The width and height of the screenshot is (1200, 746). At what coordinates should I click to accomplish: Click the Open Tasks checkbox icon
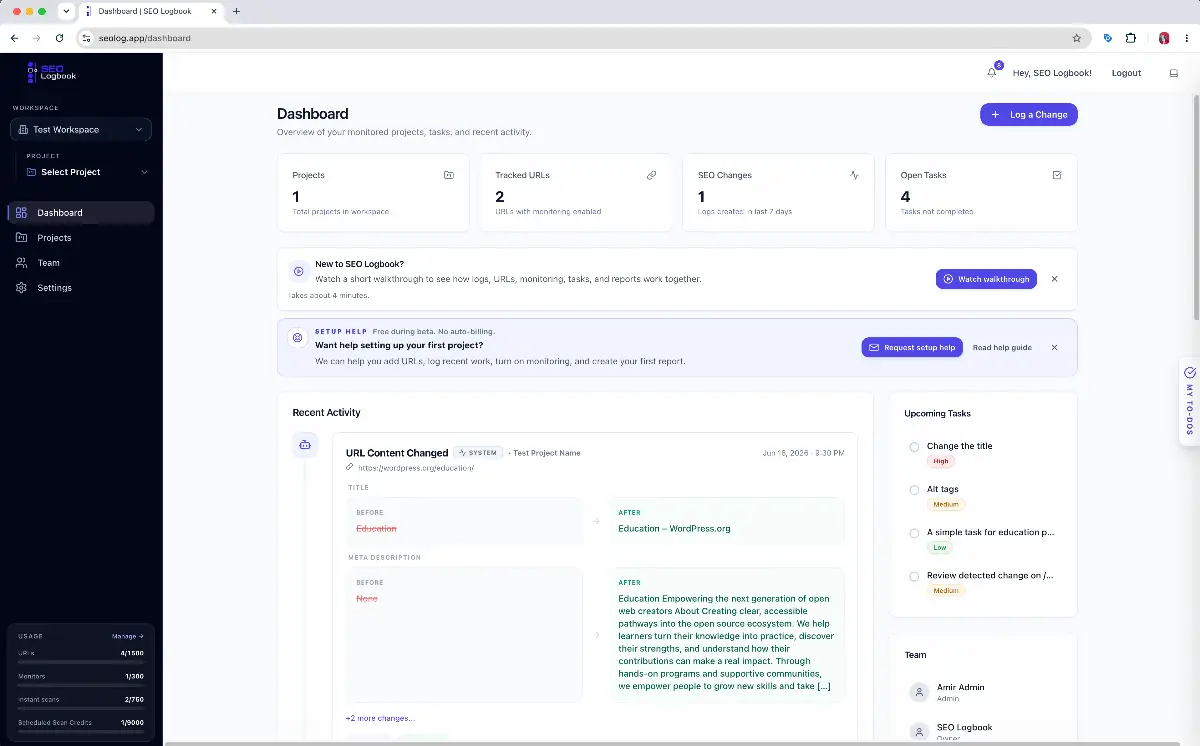tap(1057, 175)
